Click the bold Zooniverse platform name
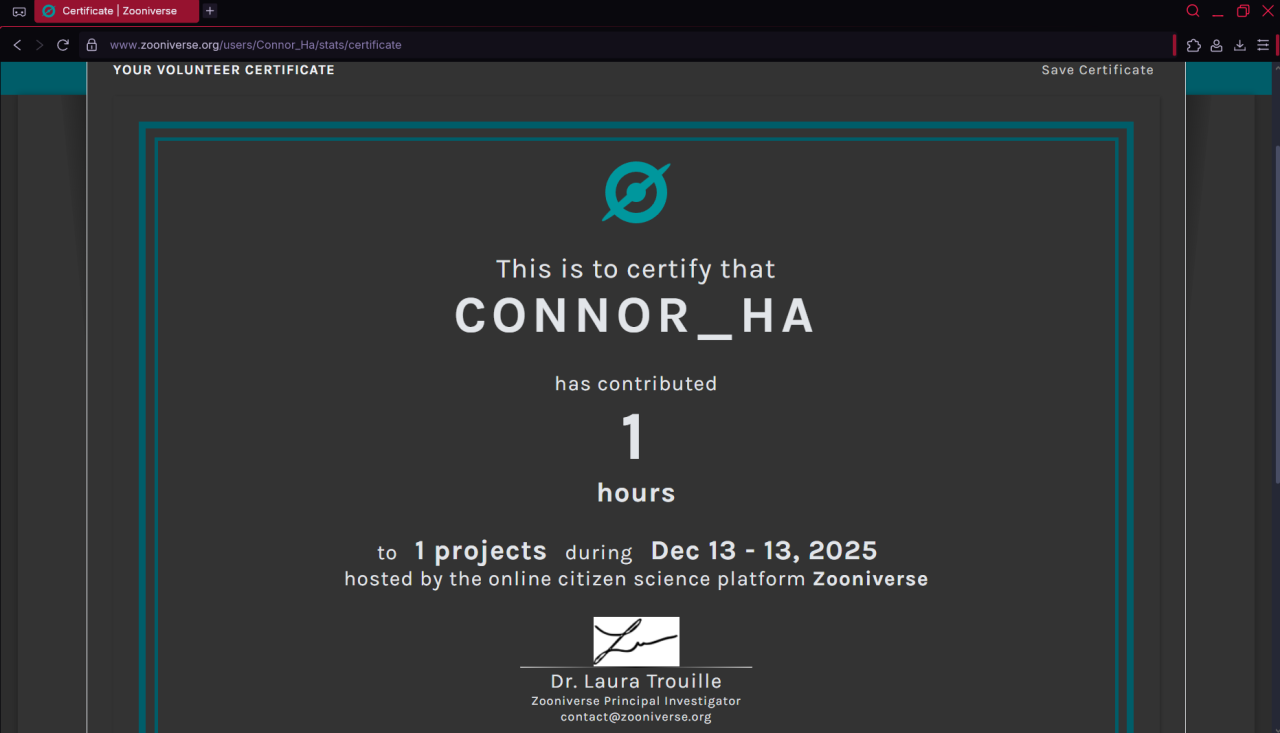This screenshot has width=1280, height=733. 870,579
